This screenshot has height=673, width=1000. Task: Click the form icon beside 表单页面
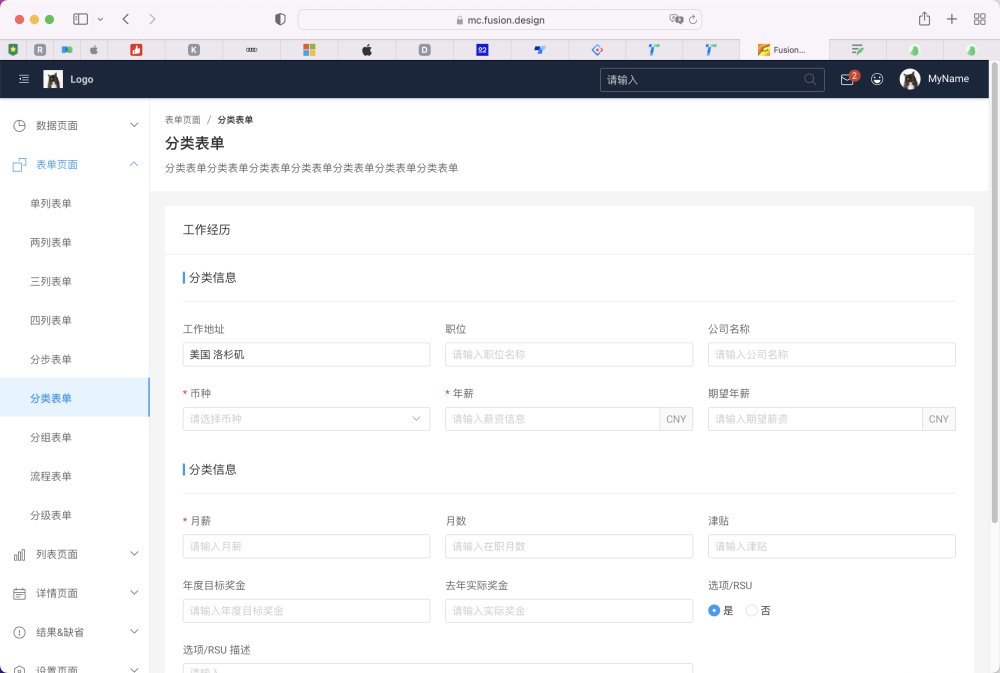pos(20,164)
